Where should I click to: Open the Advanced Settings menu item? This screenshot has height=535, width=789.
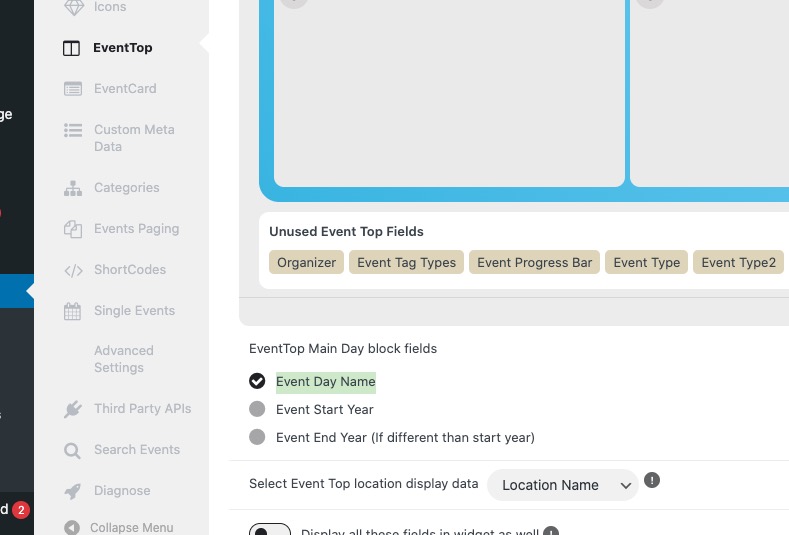(124, 359)
